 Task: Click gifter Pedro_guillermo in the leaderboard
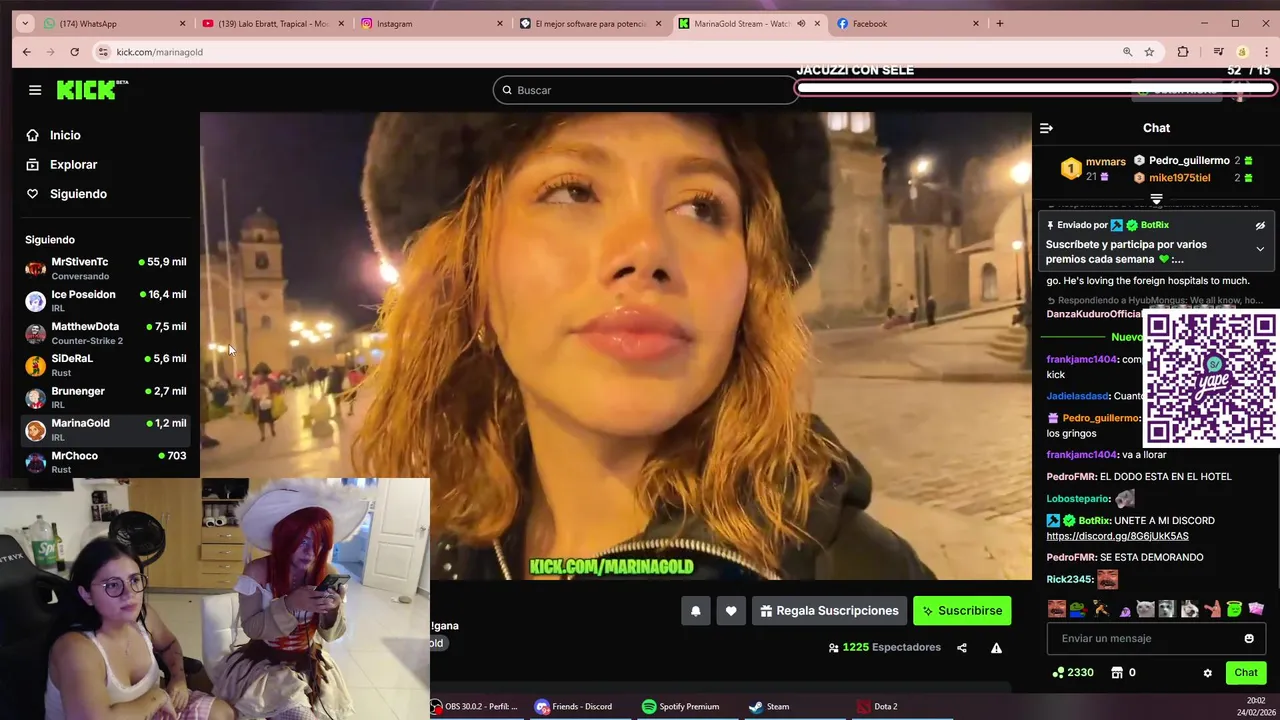point(1189,160)
